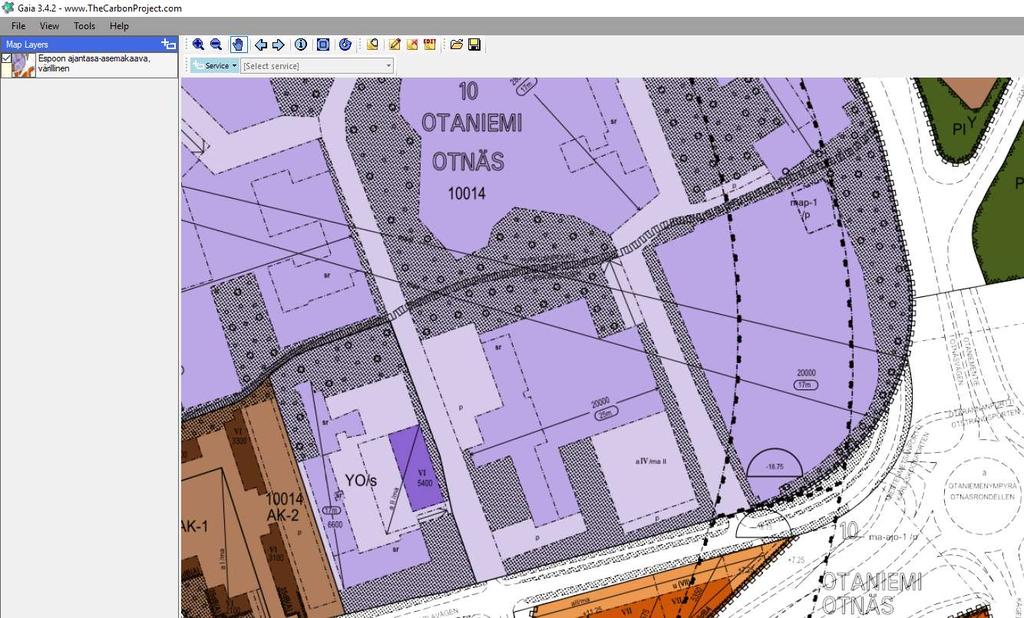The height and width of the screenshot is (618, 1024).
Task: Activate the Pan hand tool
Action: tap(238, 44)
